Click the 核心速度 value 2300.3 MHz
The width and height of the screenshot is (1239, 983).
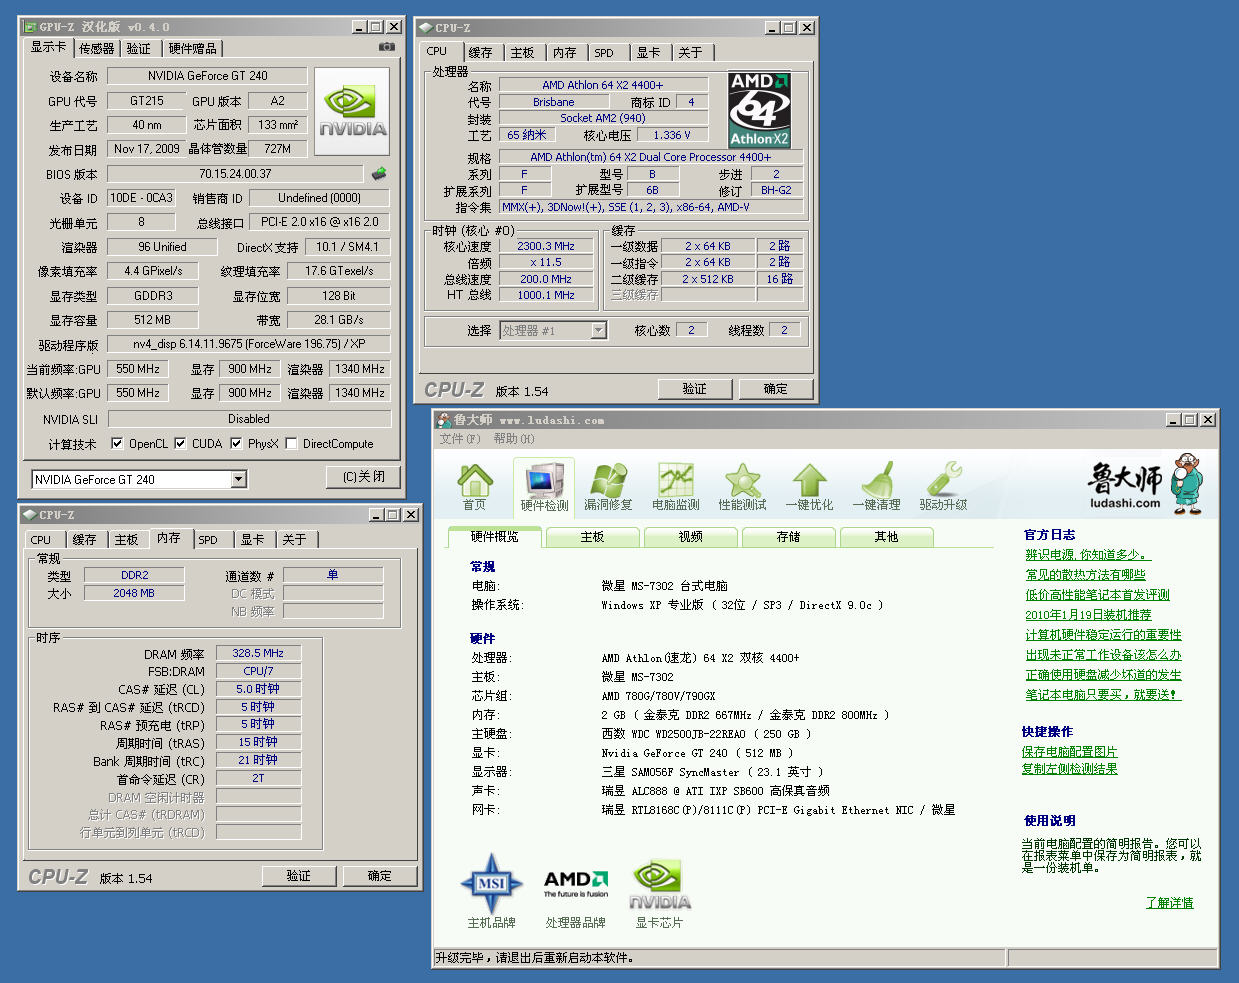click(x=546, y=246)
